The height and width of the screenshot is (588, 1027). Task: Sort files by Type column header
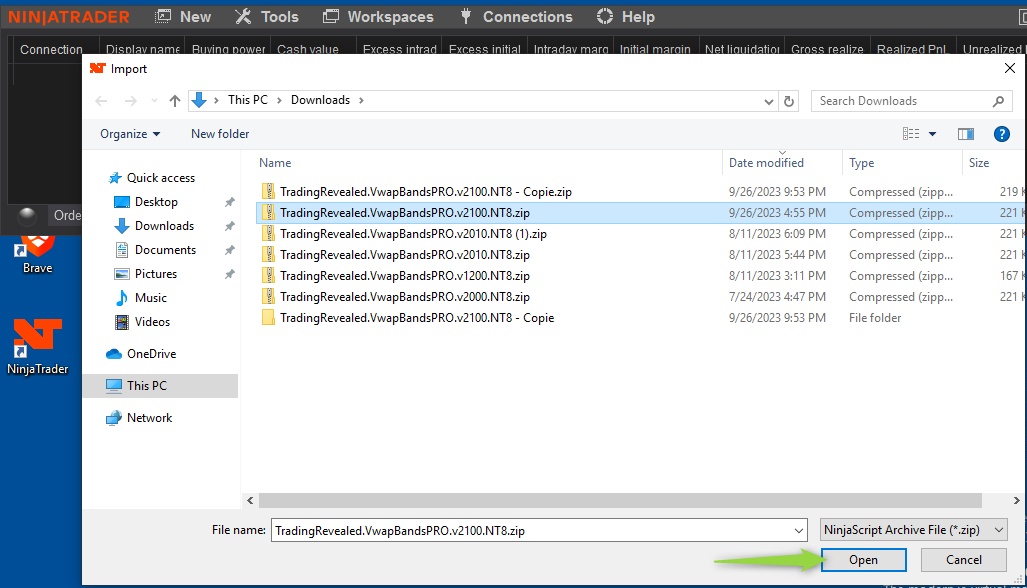click(x=861, y=162)
